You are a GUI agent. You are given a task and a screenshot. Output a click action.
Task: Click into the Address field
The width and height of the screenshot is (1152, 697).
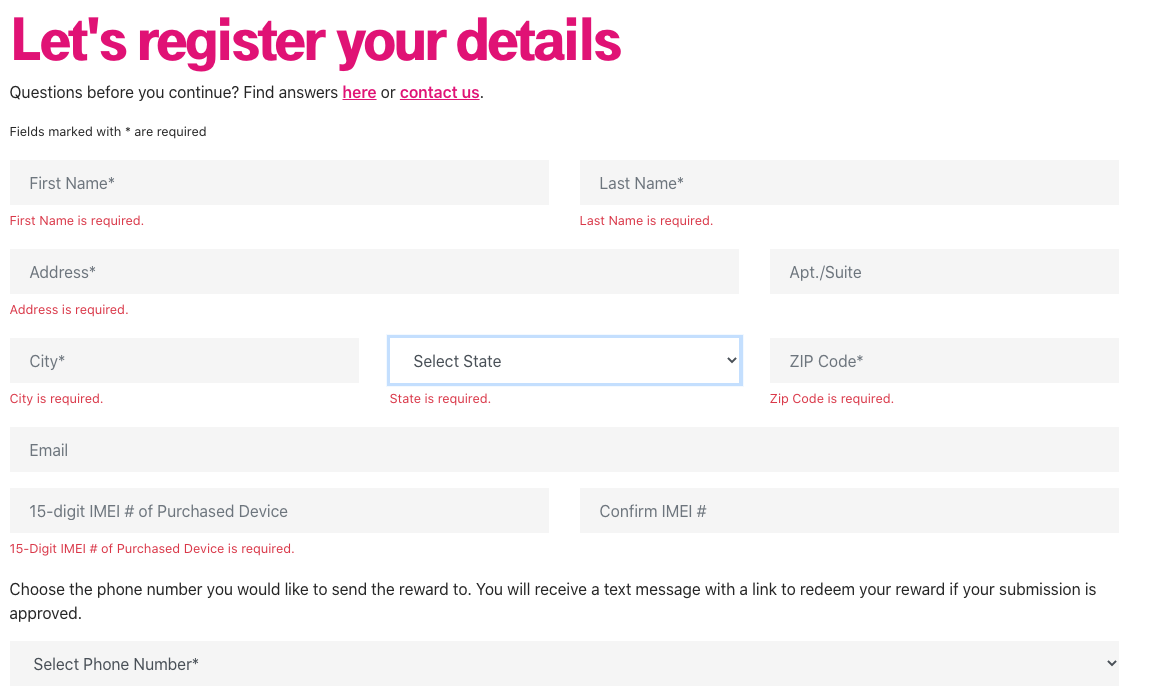coord(374,272)
